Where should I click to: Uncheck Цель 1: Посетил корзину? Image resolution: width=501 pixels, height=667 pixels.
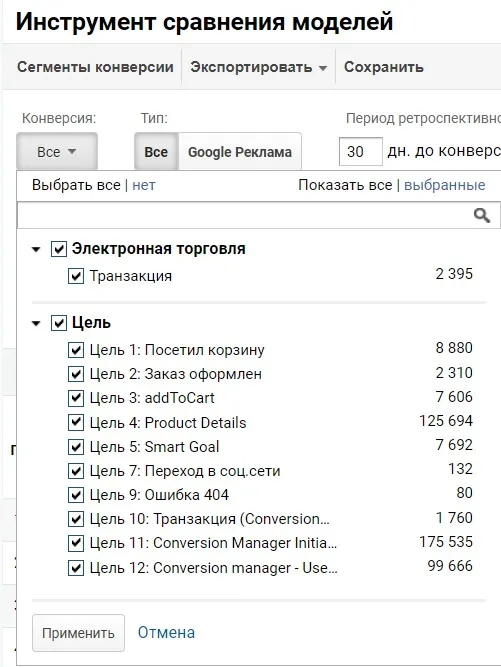click(76, 350)
